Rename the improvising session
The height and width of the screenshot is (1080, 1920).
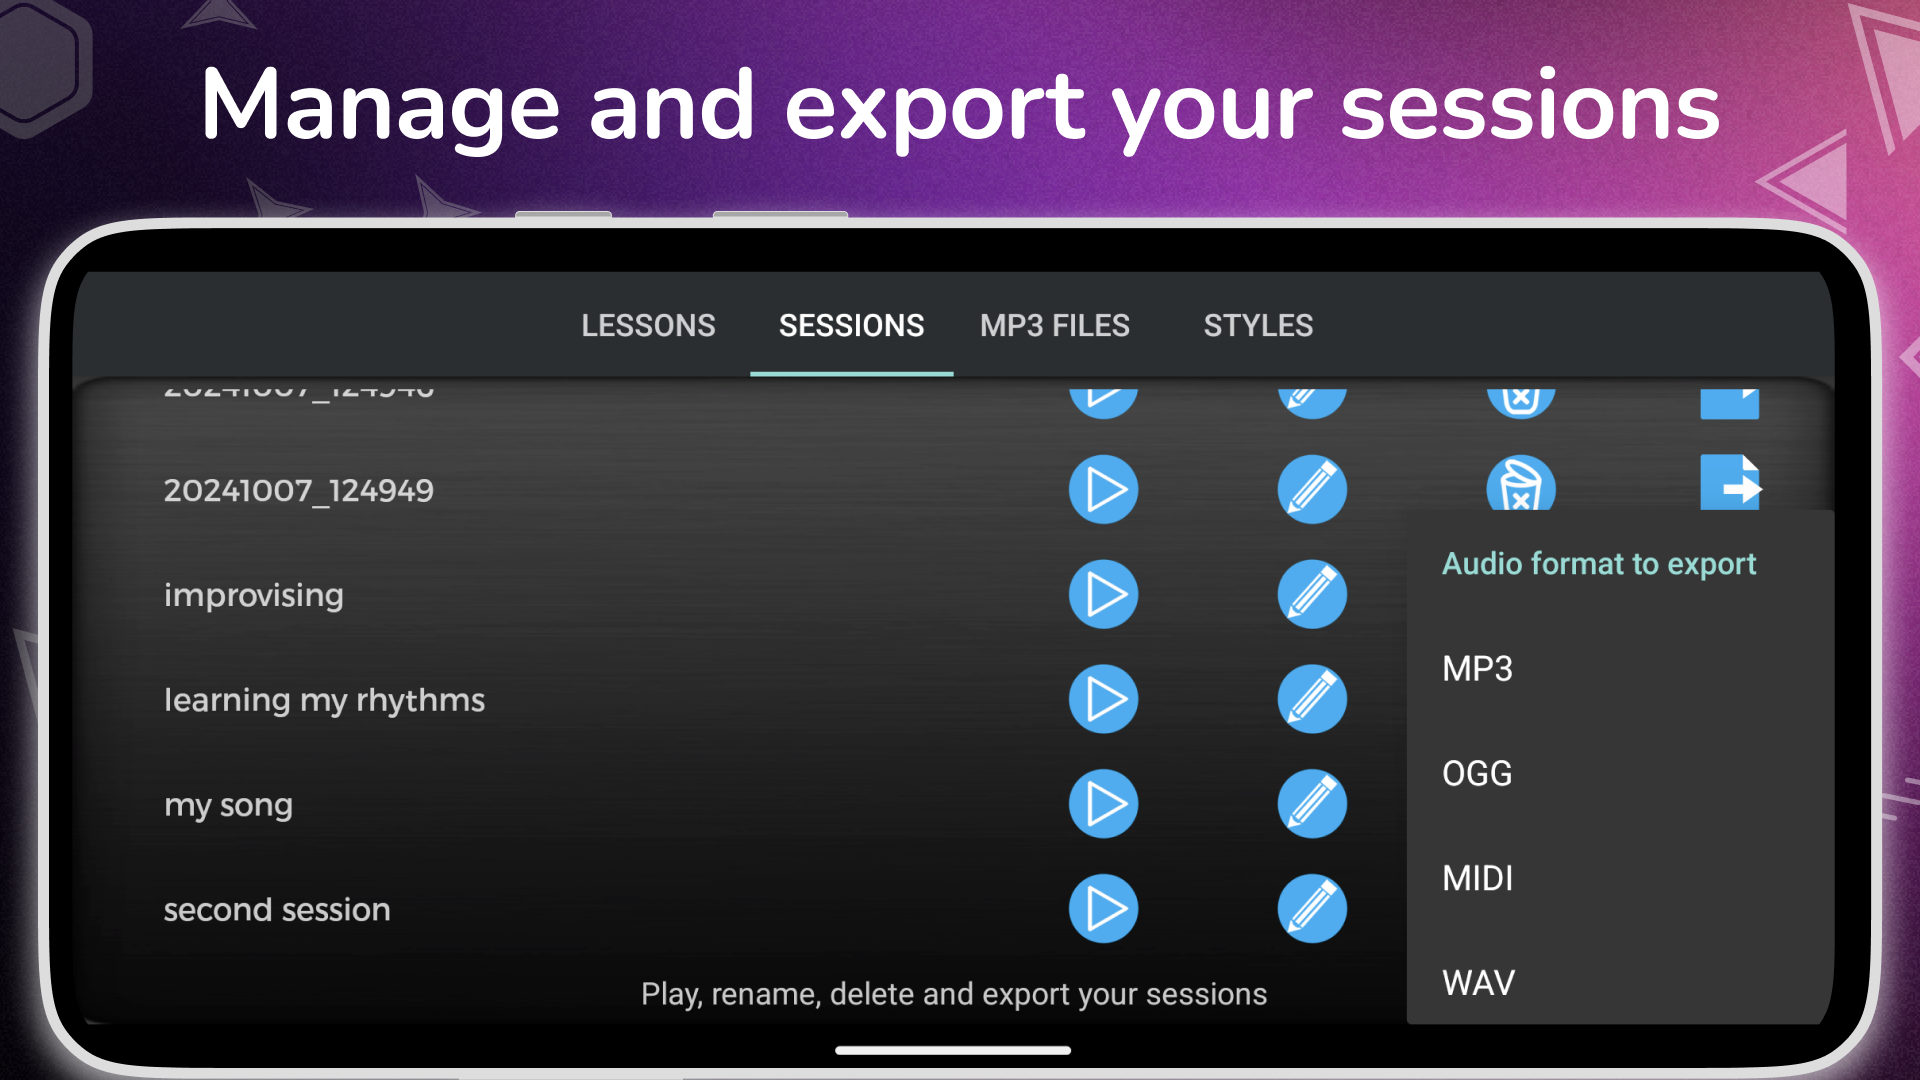coord(1311,595)
